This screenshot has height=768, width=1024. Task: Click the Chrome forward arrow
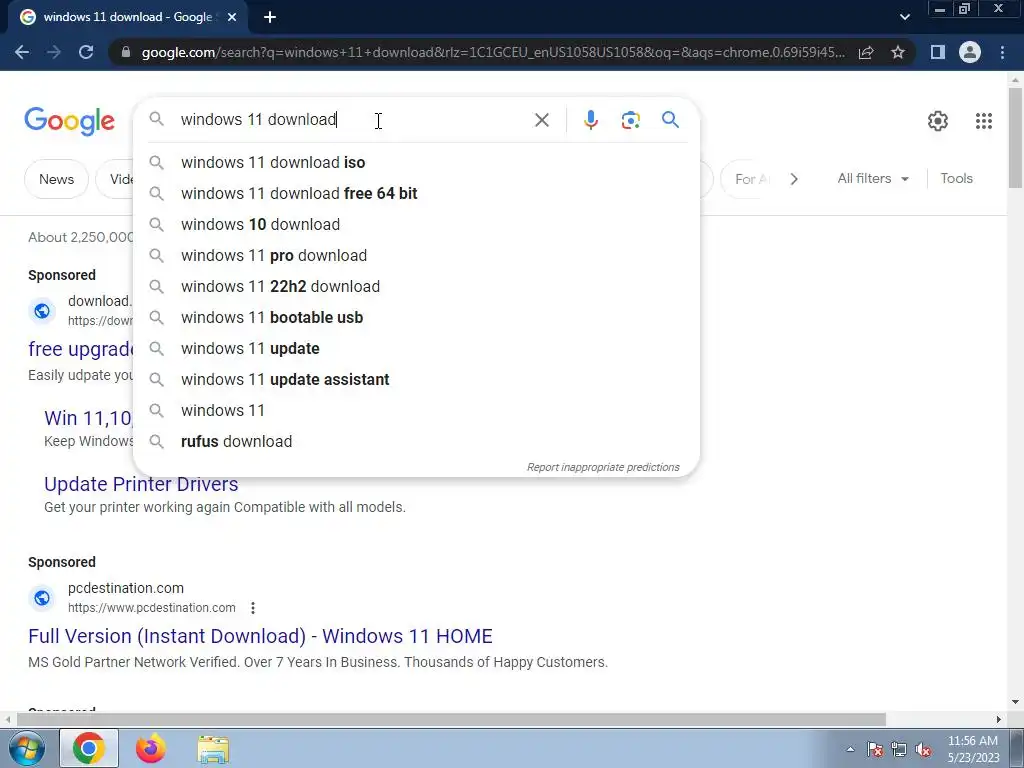(x=54, y=52)
